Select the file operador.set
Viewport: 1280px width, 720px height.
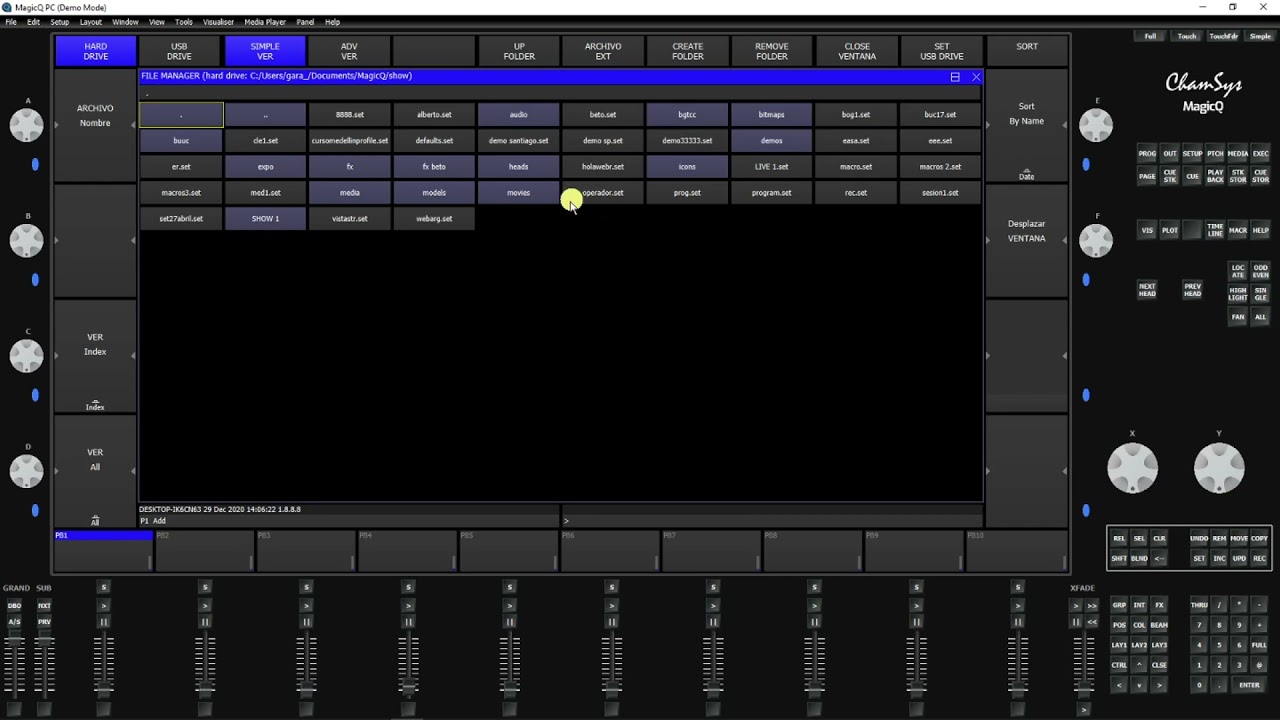[x=603, y=193]
